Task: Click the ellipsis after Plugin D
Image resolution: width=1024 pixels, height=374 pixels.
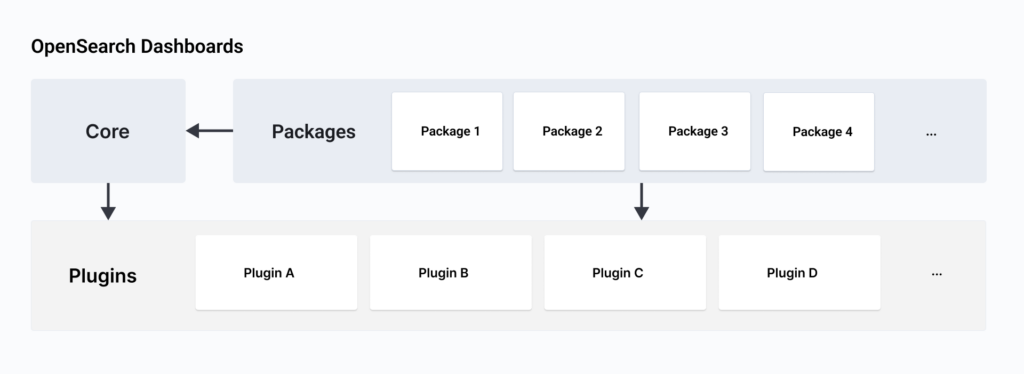Action: pos(936,274)
